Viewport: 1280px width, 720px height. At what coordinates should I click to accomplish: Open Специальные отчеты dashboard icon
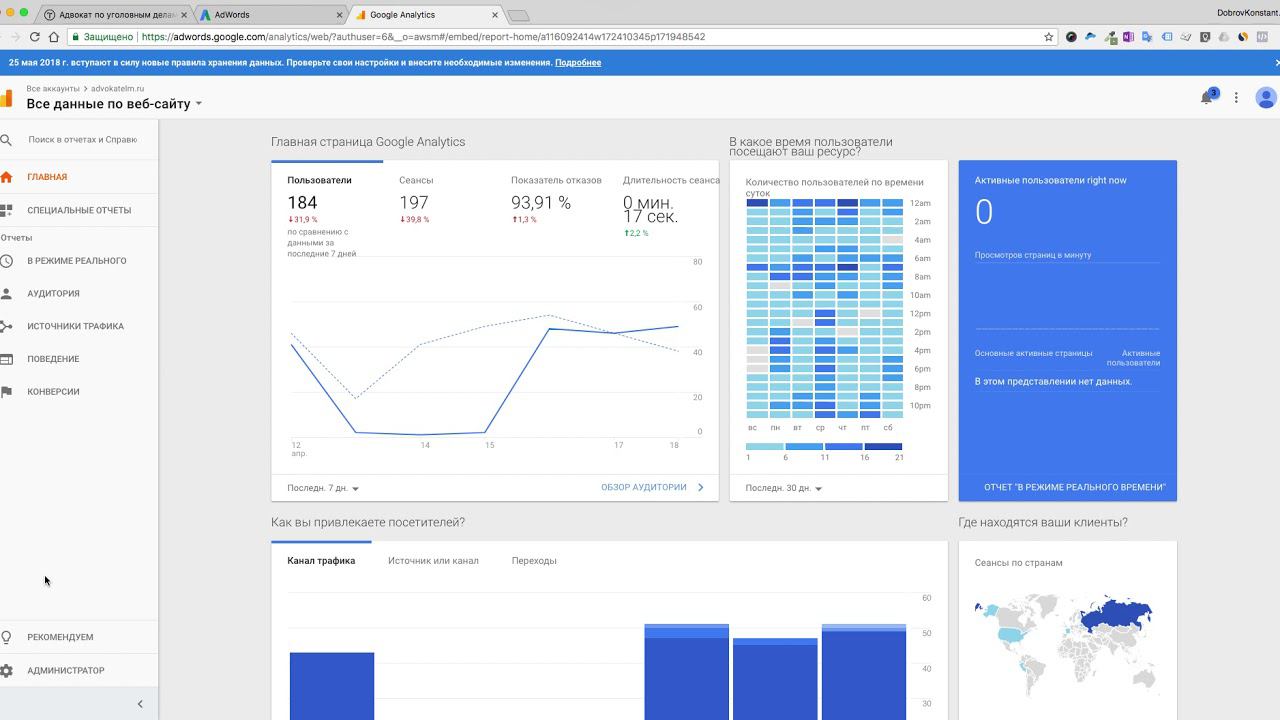6,210
